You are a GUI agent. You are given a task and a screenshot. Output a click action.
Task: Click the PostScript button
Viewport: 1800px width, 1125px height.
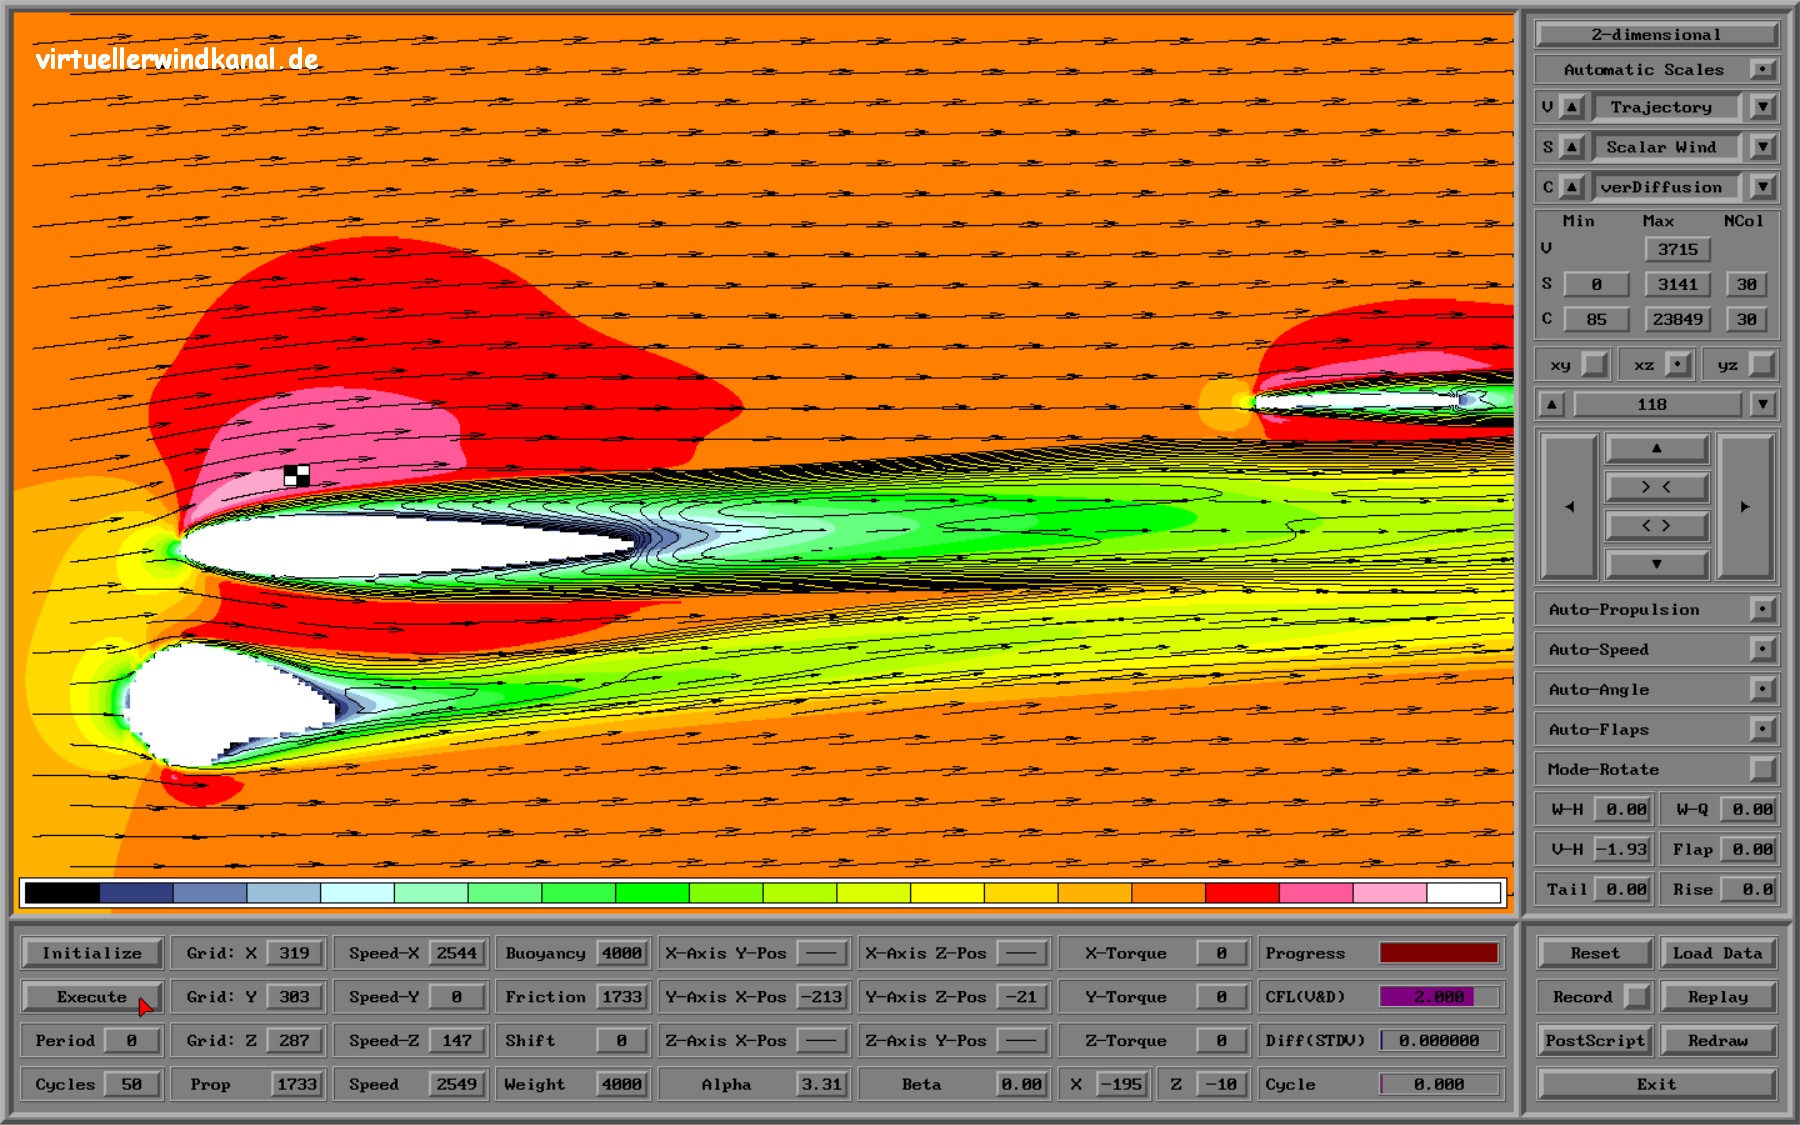tap(1595, 1040)
